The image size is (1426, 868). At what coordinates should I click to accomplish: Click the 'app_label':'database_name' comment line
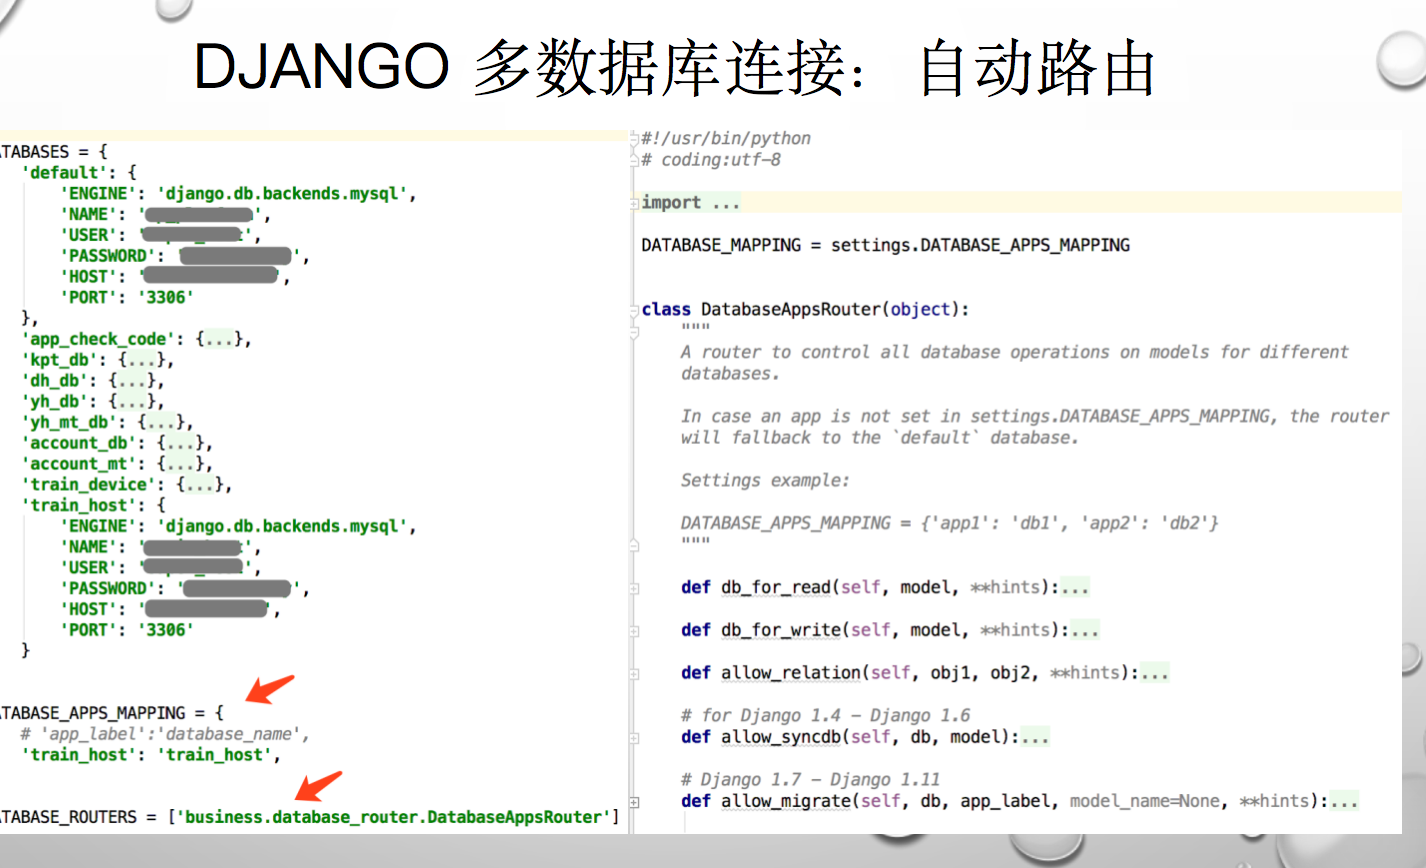(x=165, y=734)
